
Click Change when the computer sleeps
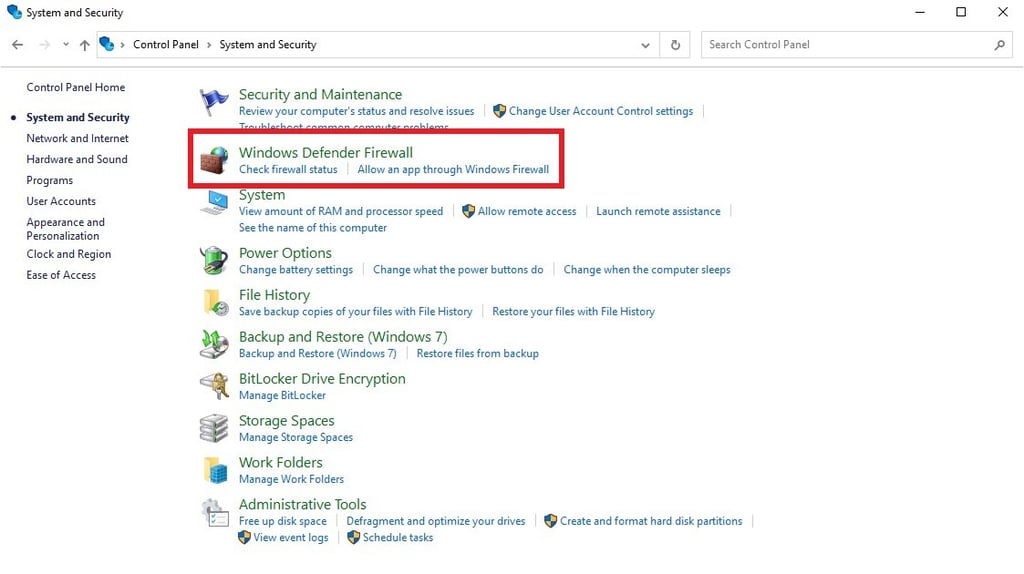pos(647,270)
